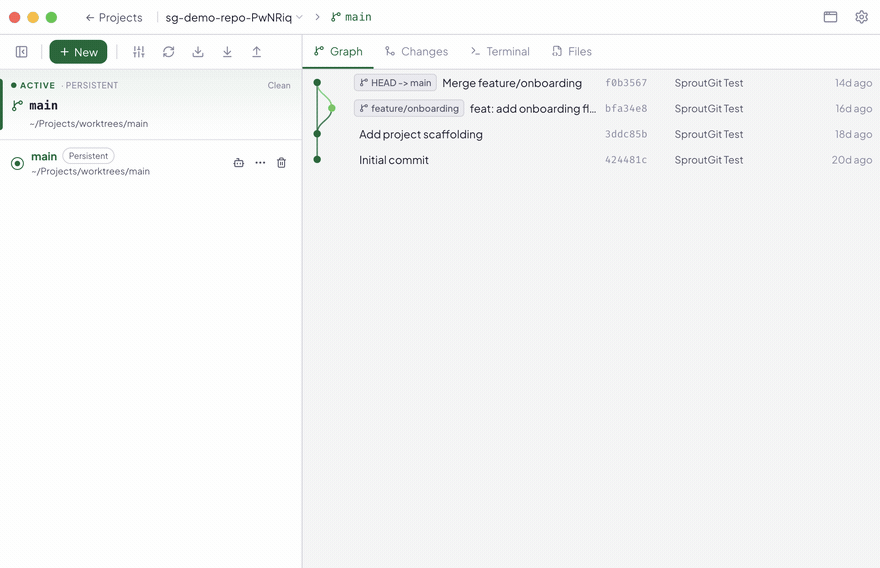Image resolution: width=880 pixels, height=568 pixels.
Task: Switch to the Terminal tab
Action: coord(500,52)
